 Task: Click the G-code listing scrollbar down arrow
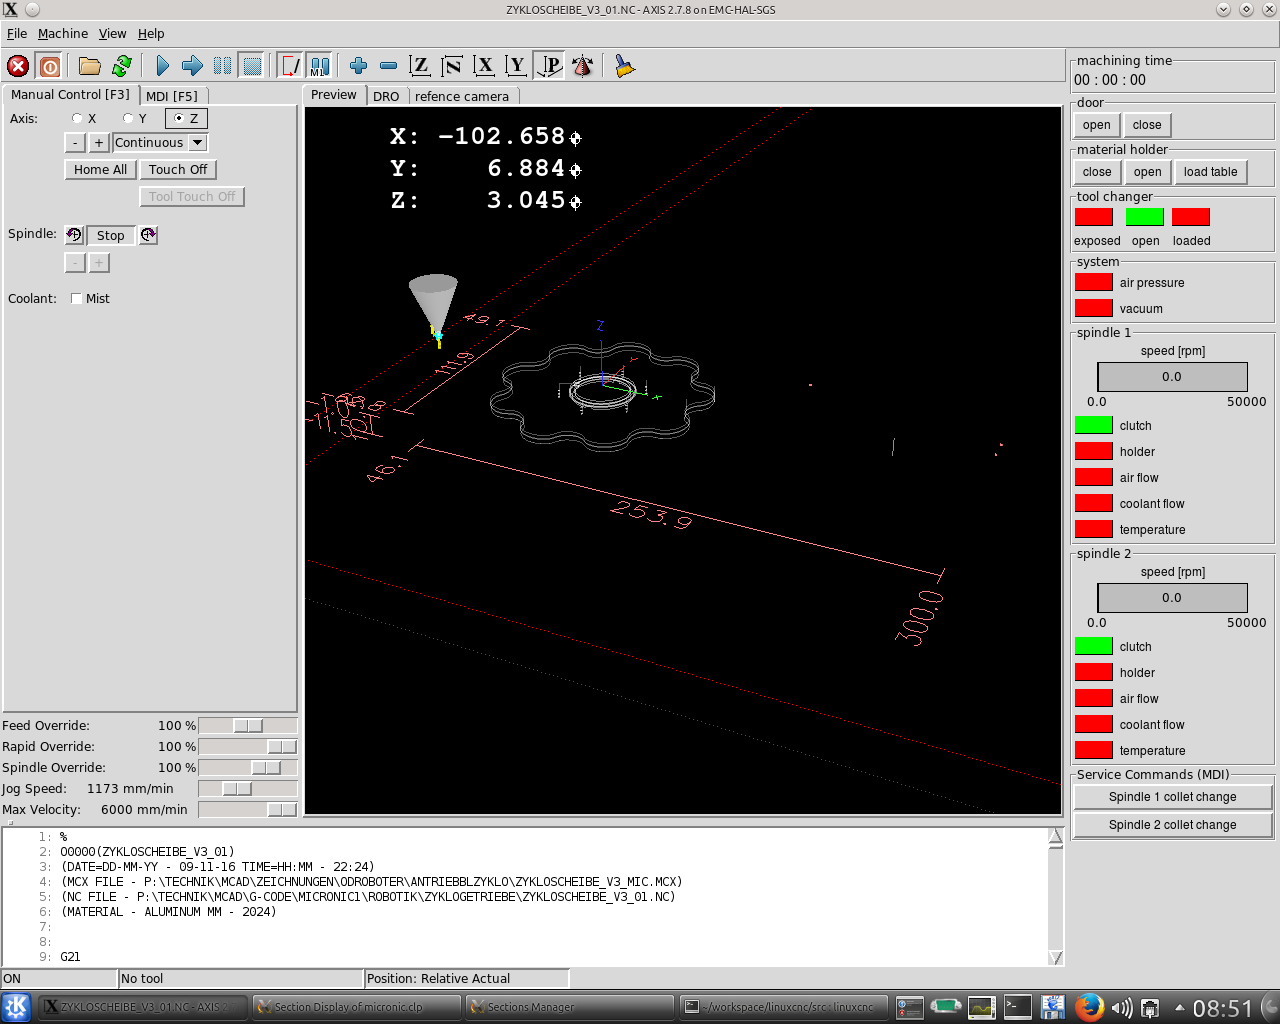coord(1055,958)
